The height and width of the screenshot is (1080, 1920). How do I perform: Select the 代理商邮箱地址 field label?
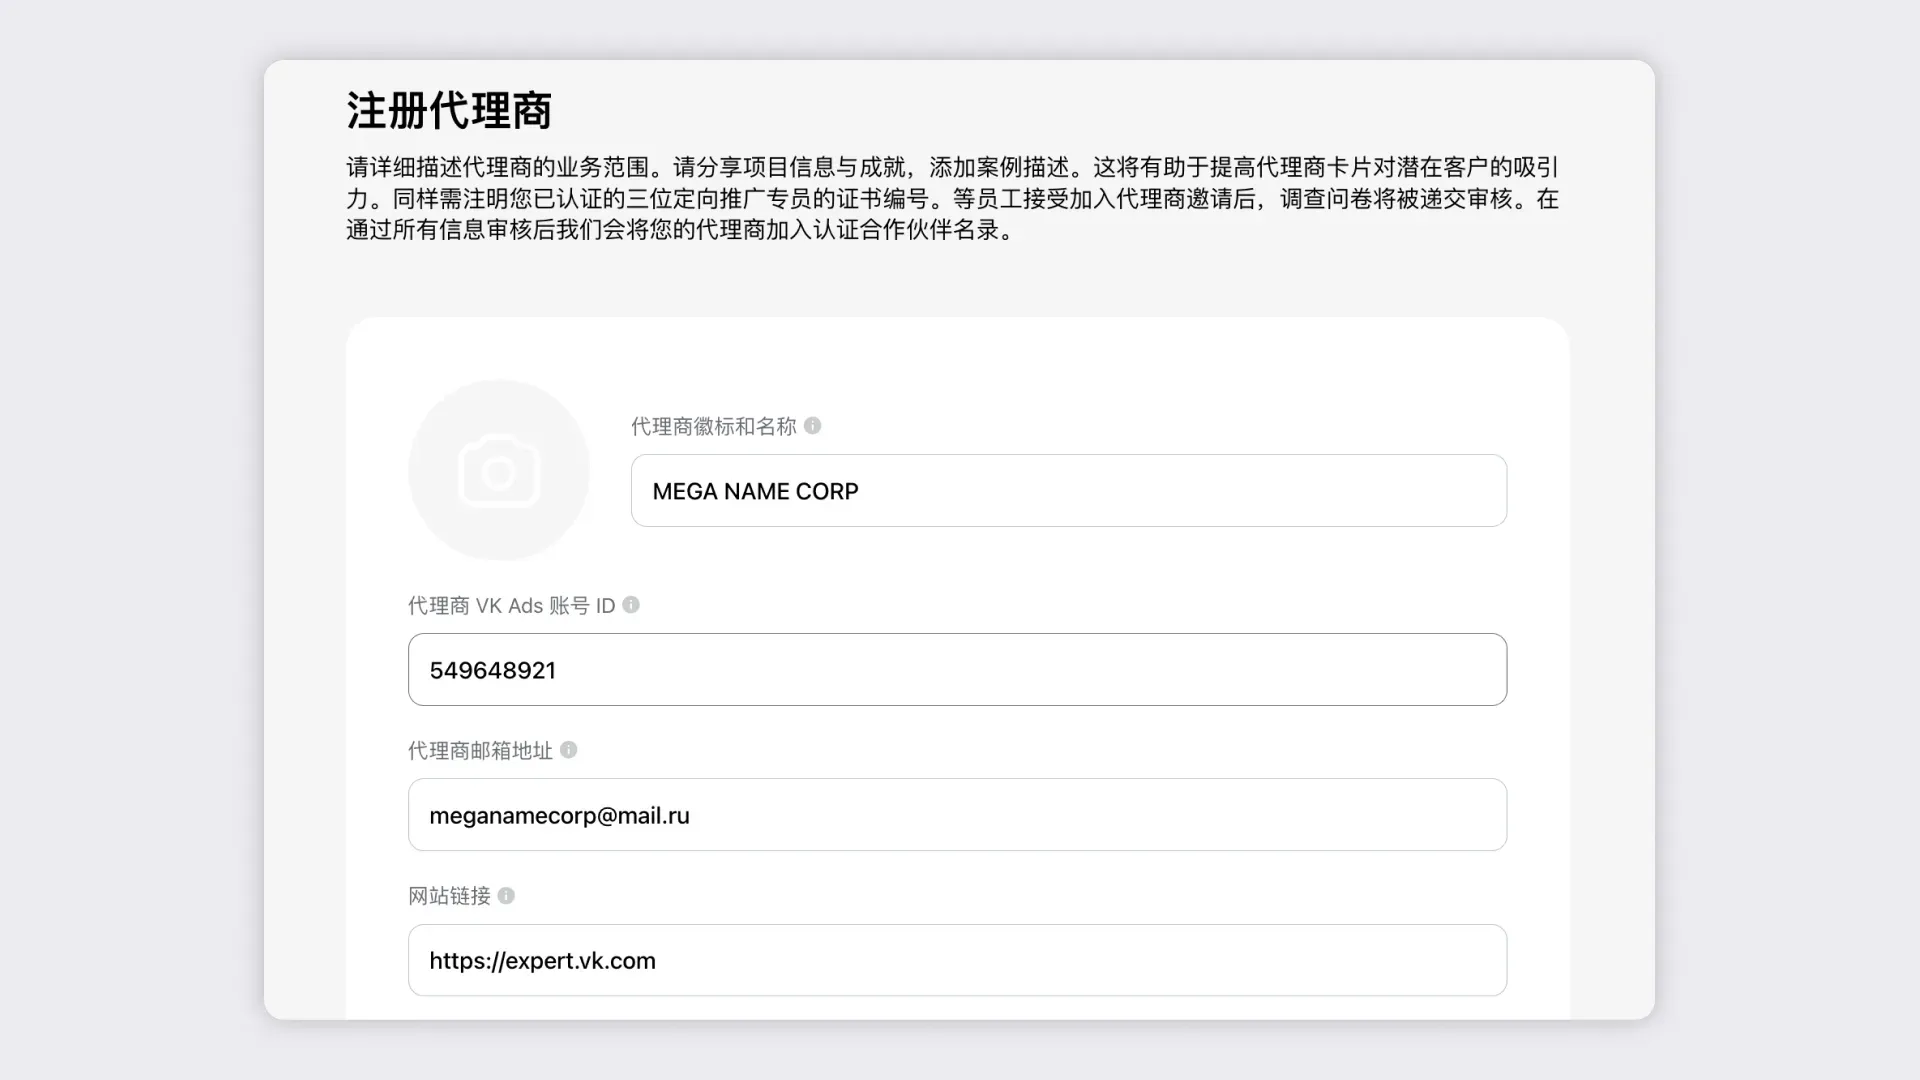tap(478, 750)
